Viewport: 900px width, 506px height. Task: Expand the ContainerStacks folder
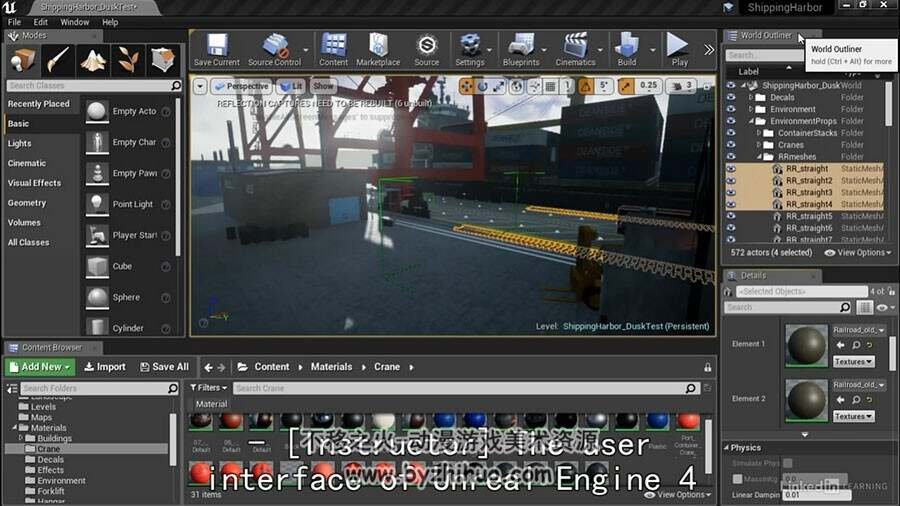(759, 133)
